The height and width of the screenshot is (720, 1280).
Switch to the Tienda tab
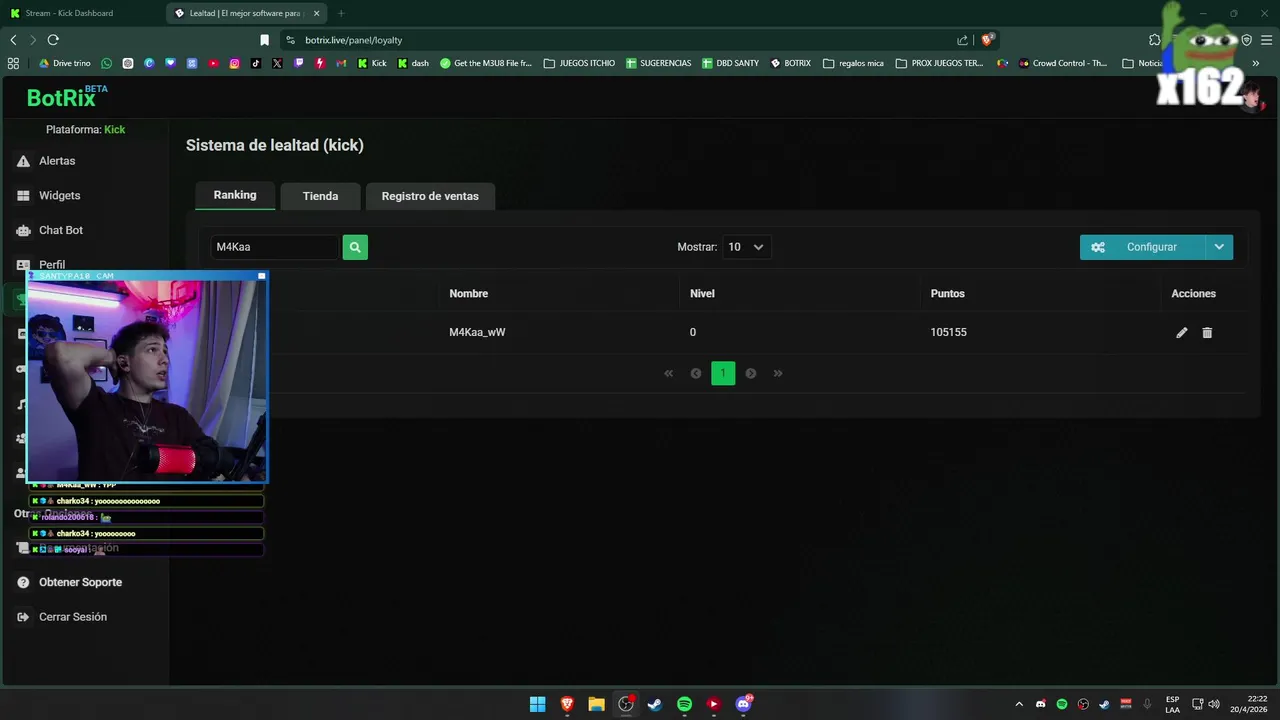[320, 196]
